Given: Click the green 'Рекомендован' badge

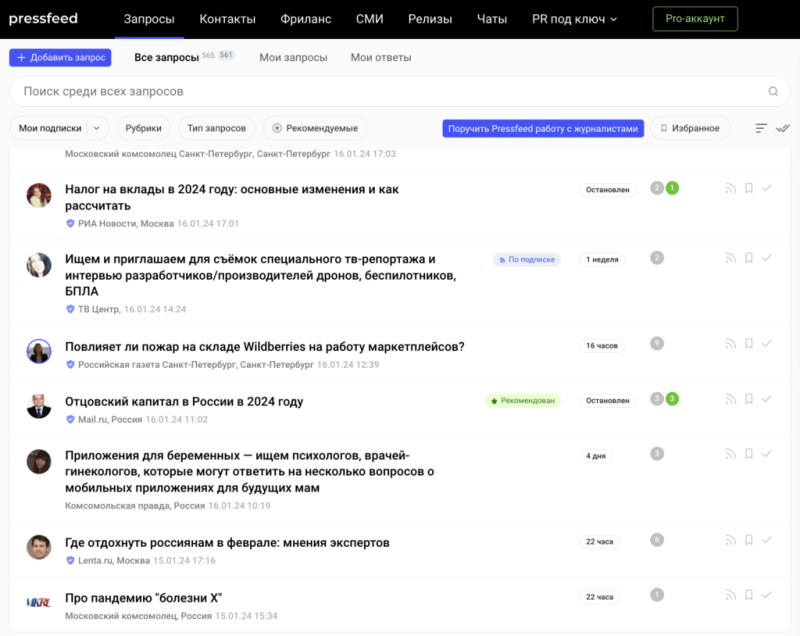Looking at the screenshot, I should pos(522,401).
